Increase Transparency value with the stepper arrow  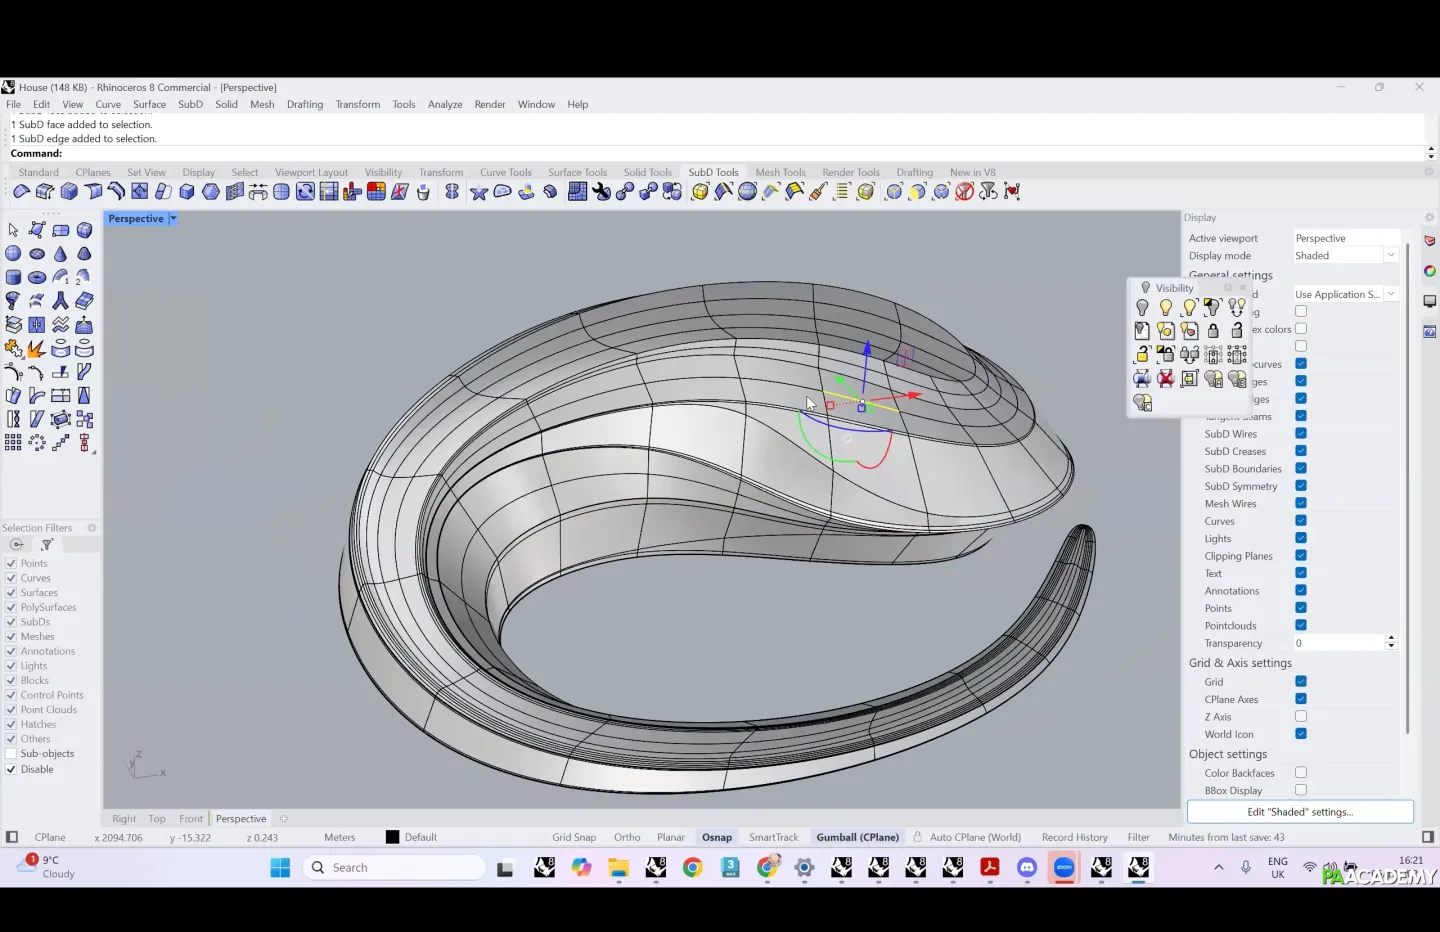(1391, 639)
